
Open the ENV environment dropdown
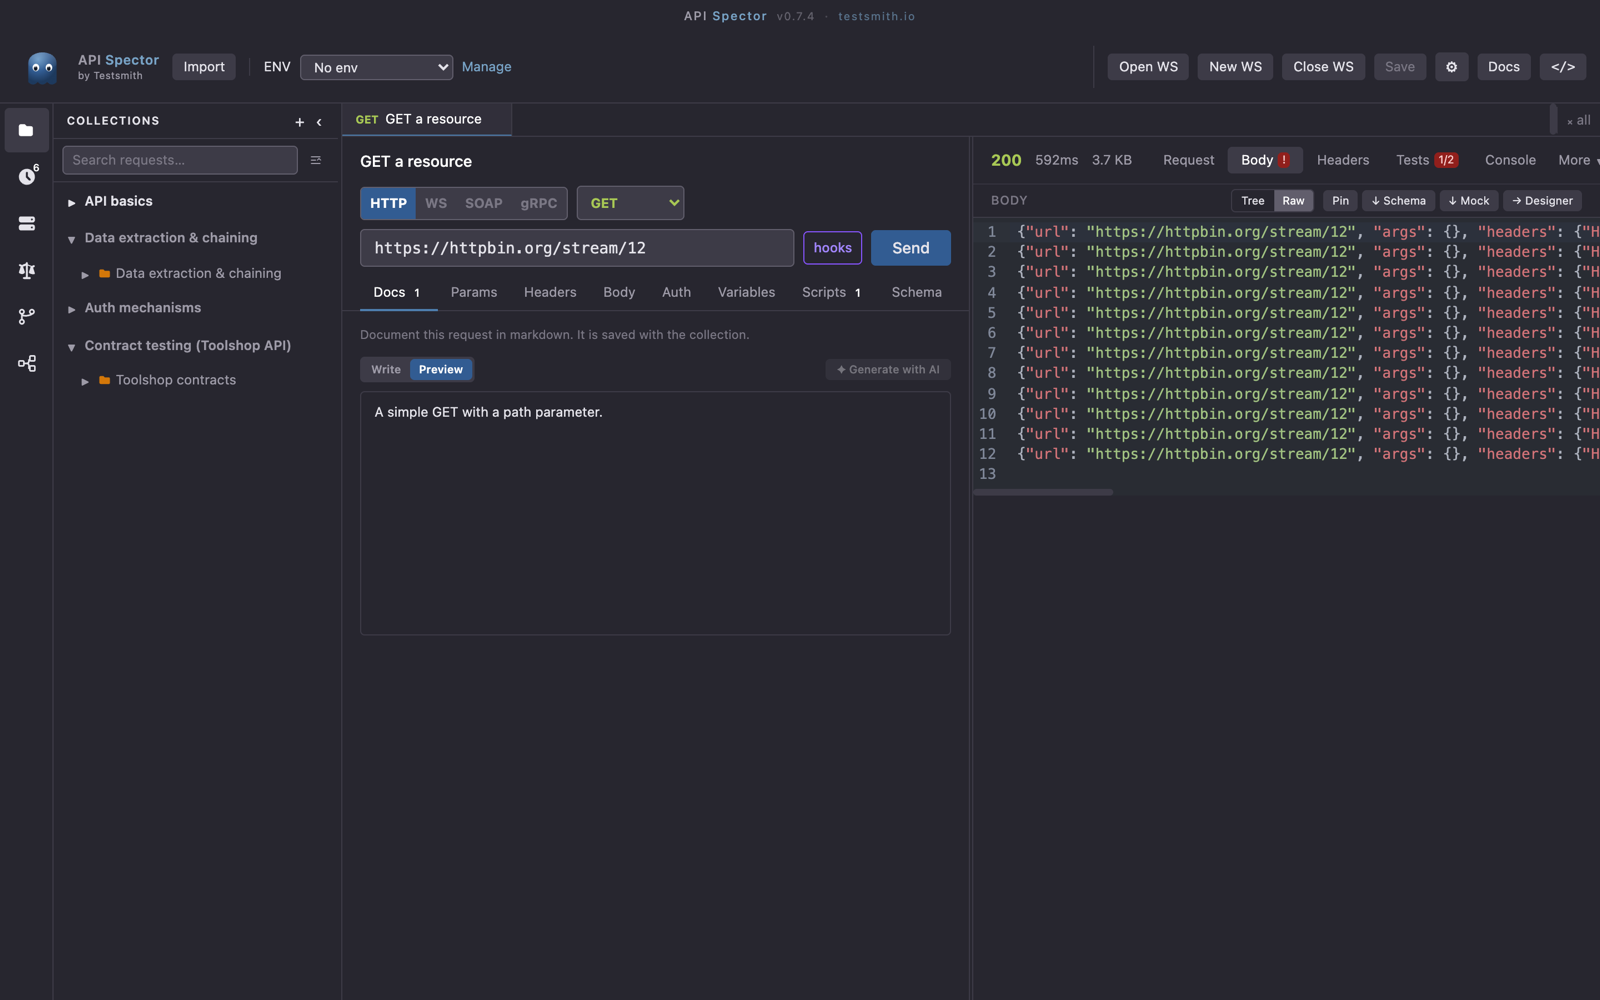coord(376,67)
